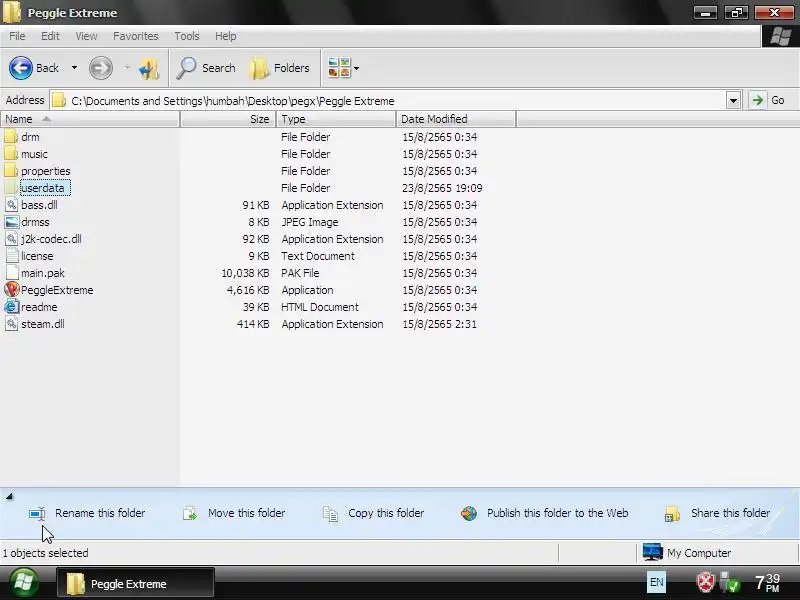Click properties folder icon

pyautogui.click(x=11, y=170)
